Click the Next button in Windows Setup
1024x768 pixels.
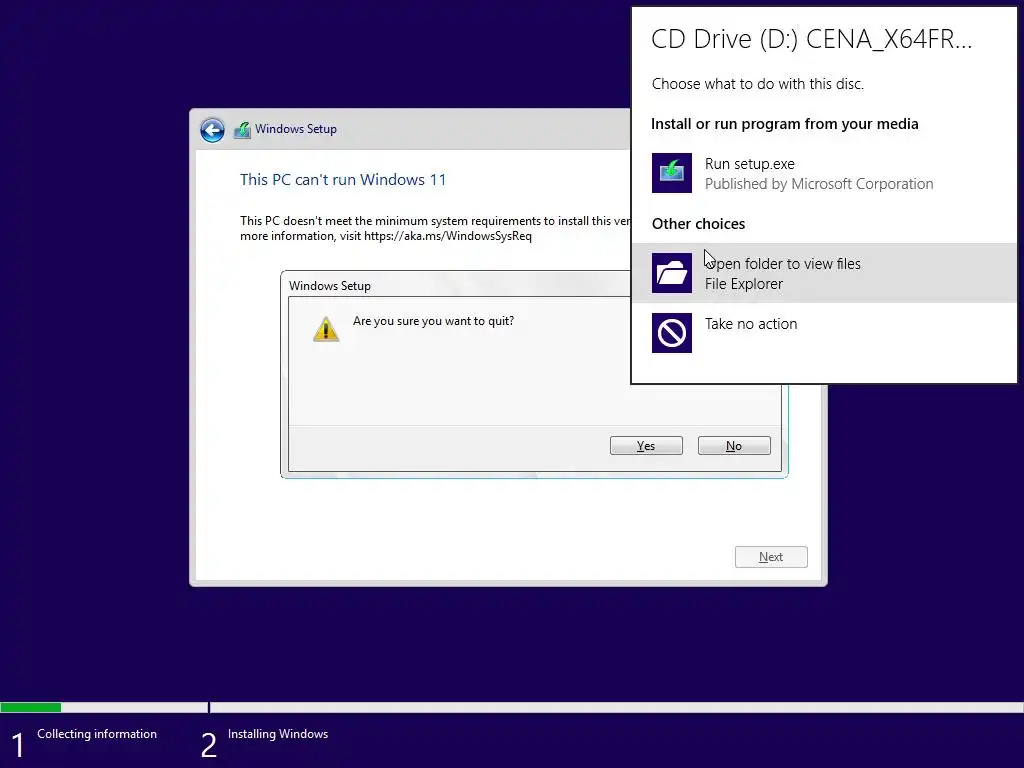click(x=771, y=557)
